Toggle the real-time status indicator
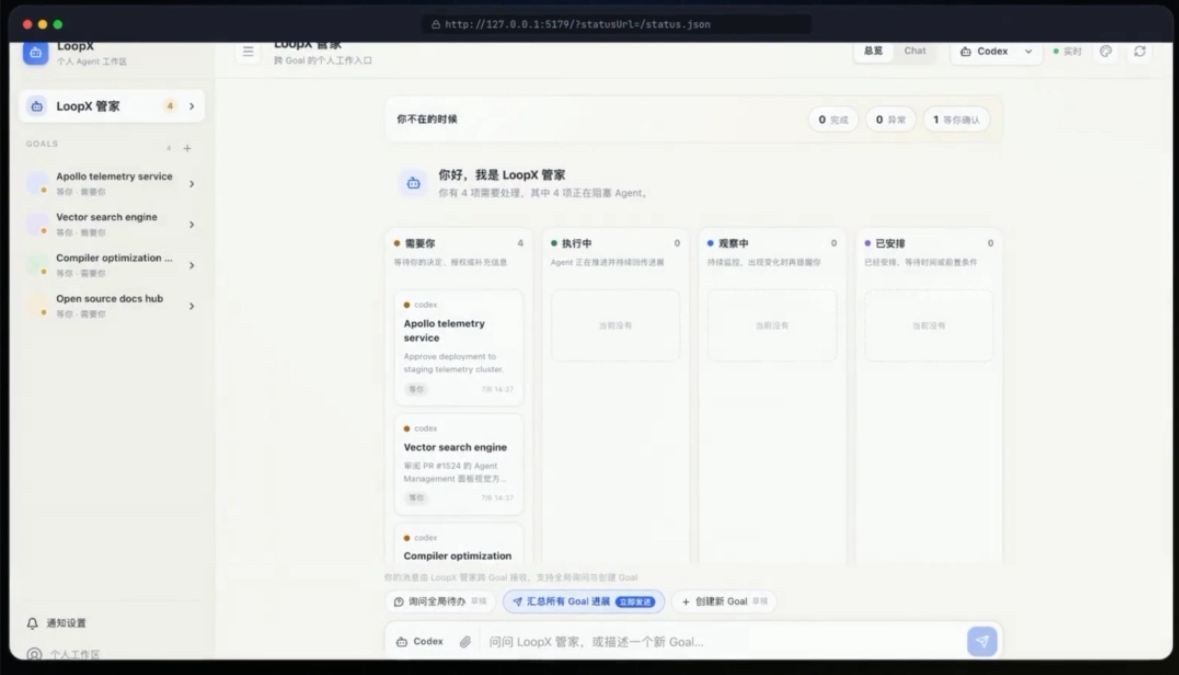The image size is (1179, 675). point(1067,51)
